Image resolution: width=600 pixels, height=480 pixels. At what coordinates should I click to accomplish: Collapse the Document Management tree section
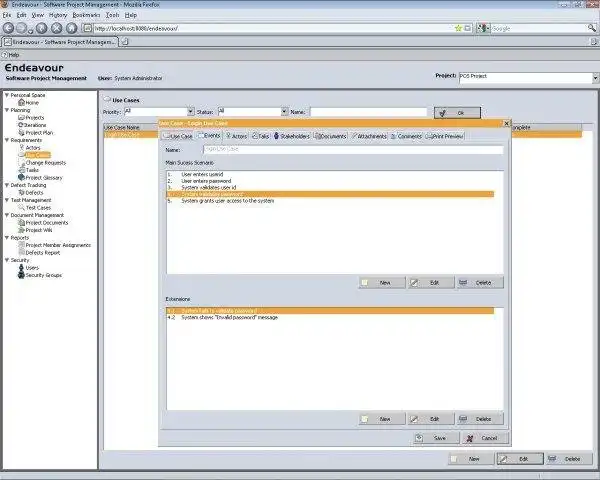coord(7,215)
